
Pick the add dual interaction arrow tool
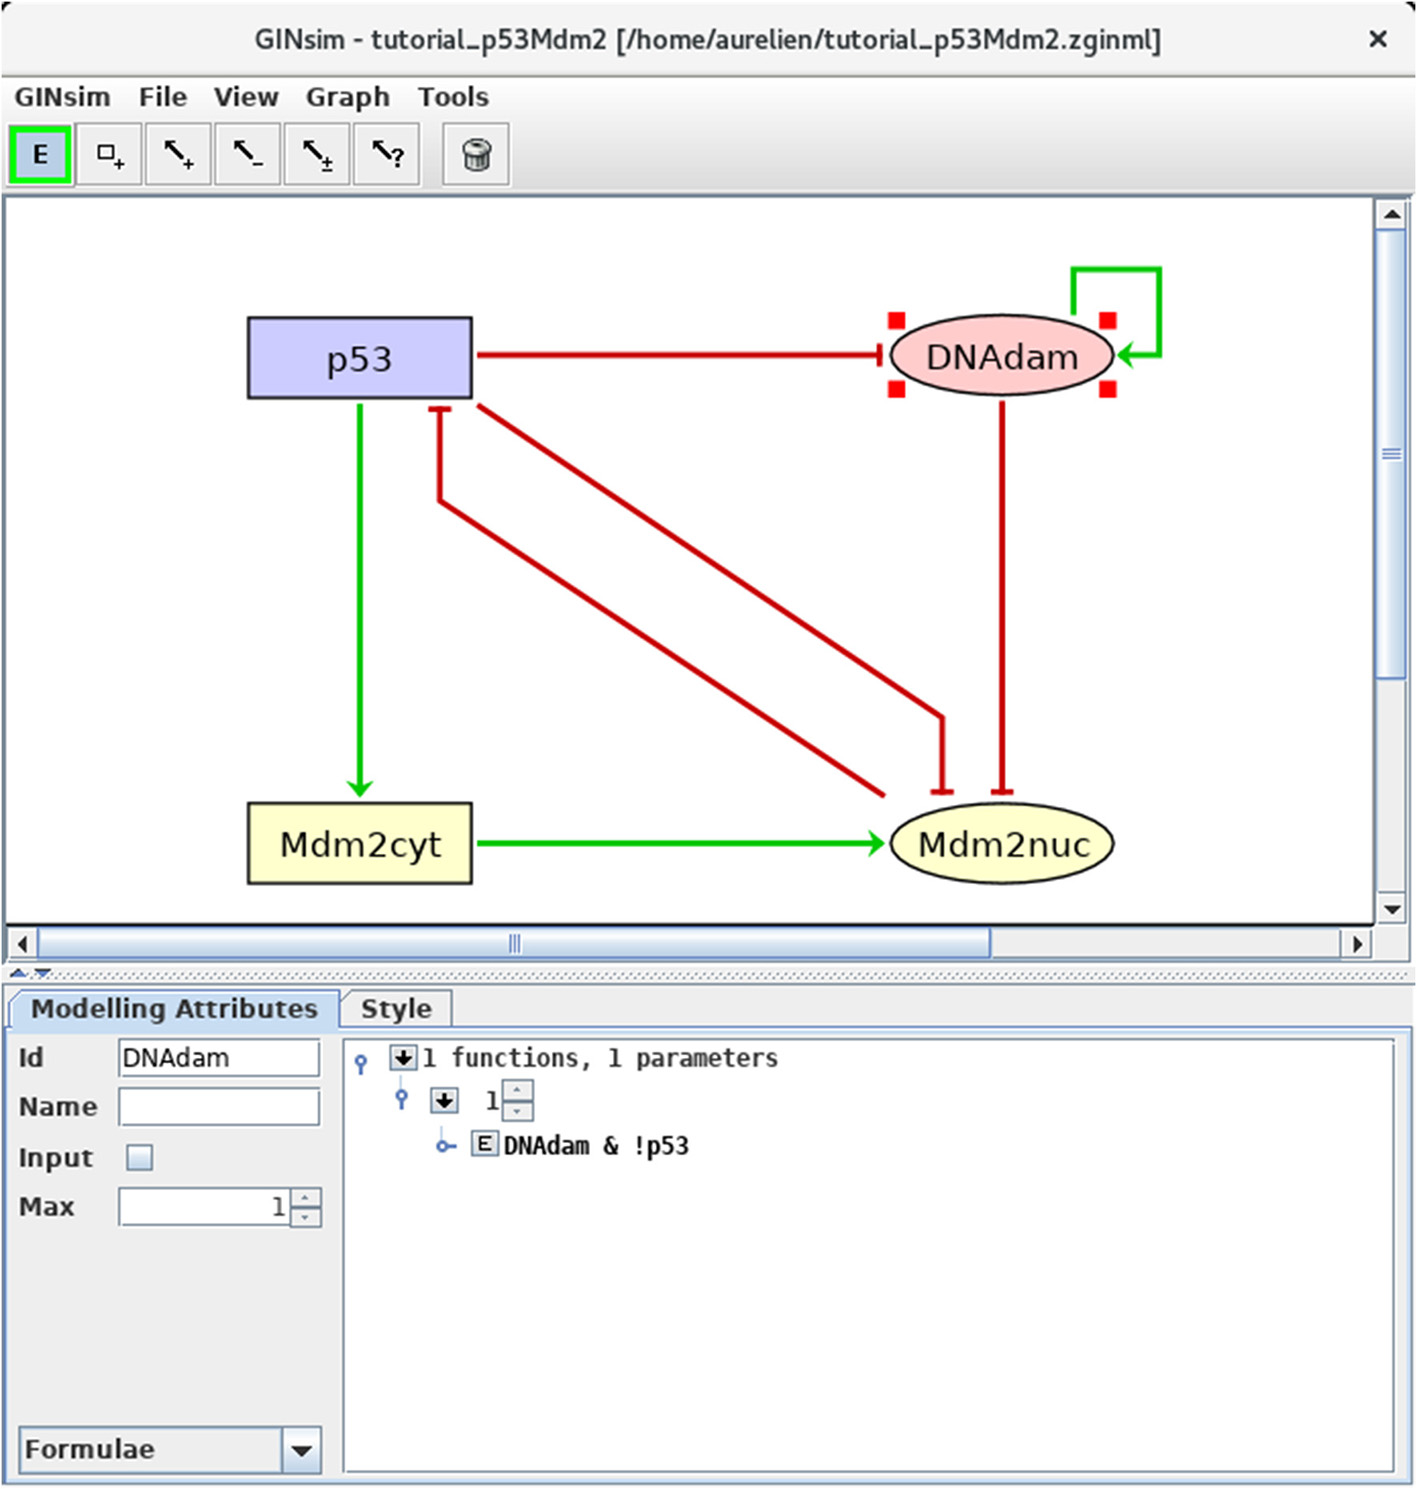pos(317,155)
